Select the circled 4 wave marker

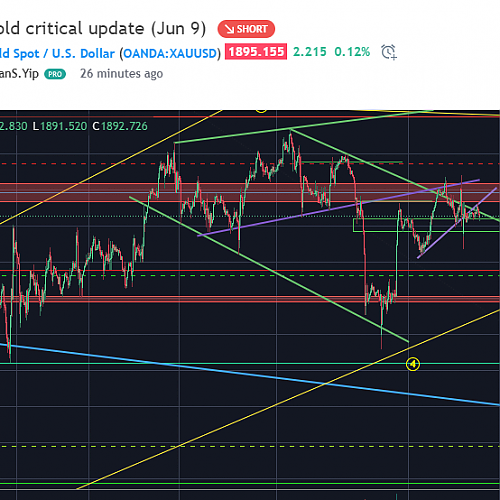(413, 364)
